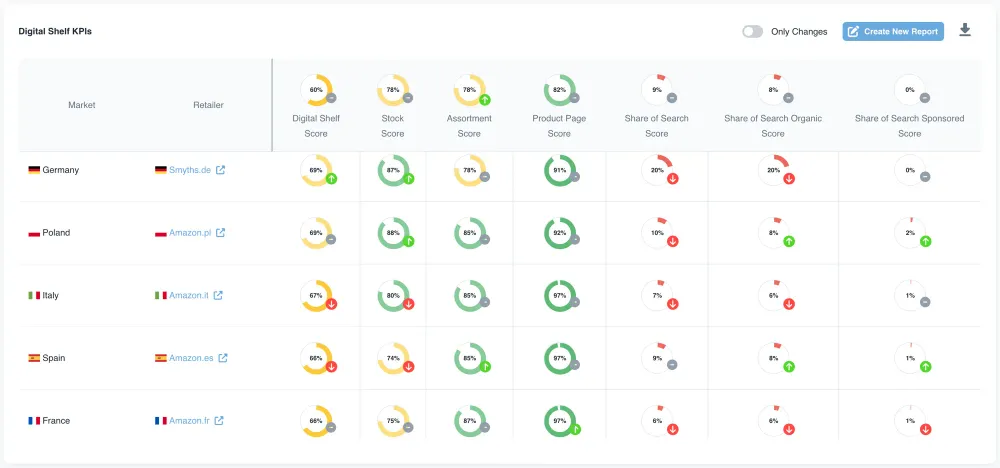
Task: Select the Italy market cell
Action: pos(43,295)
